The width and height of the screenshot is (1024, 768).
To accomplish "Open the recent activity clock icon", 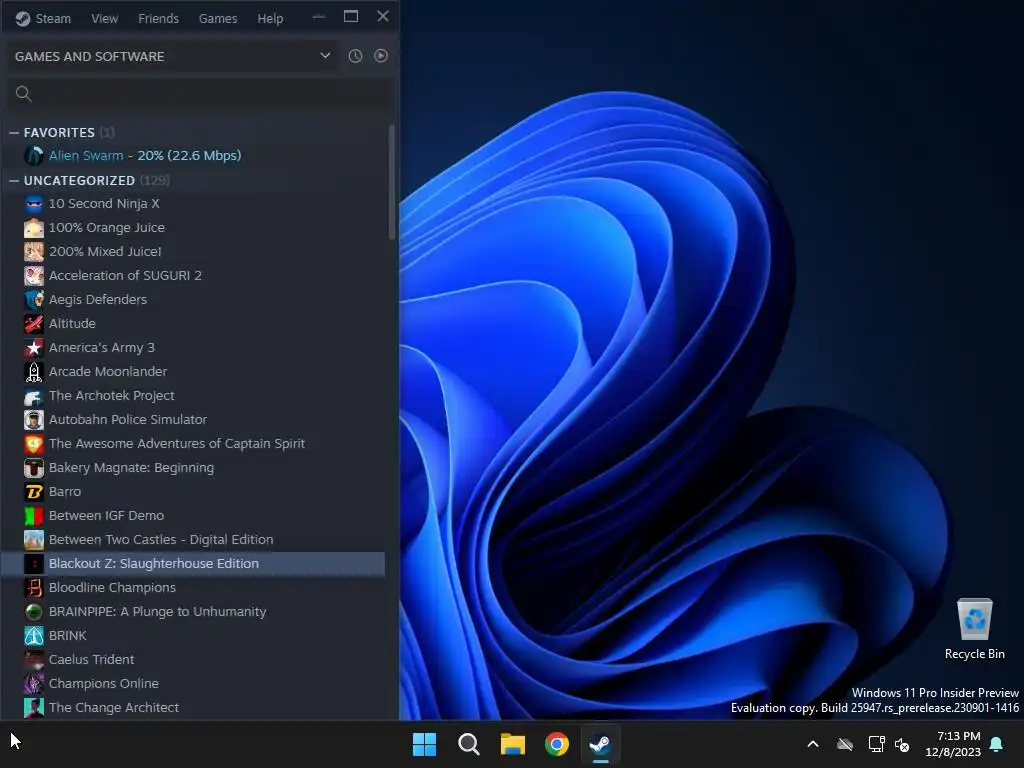I will click(x=355, y=56).
